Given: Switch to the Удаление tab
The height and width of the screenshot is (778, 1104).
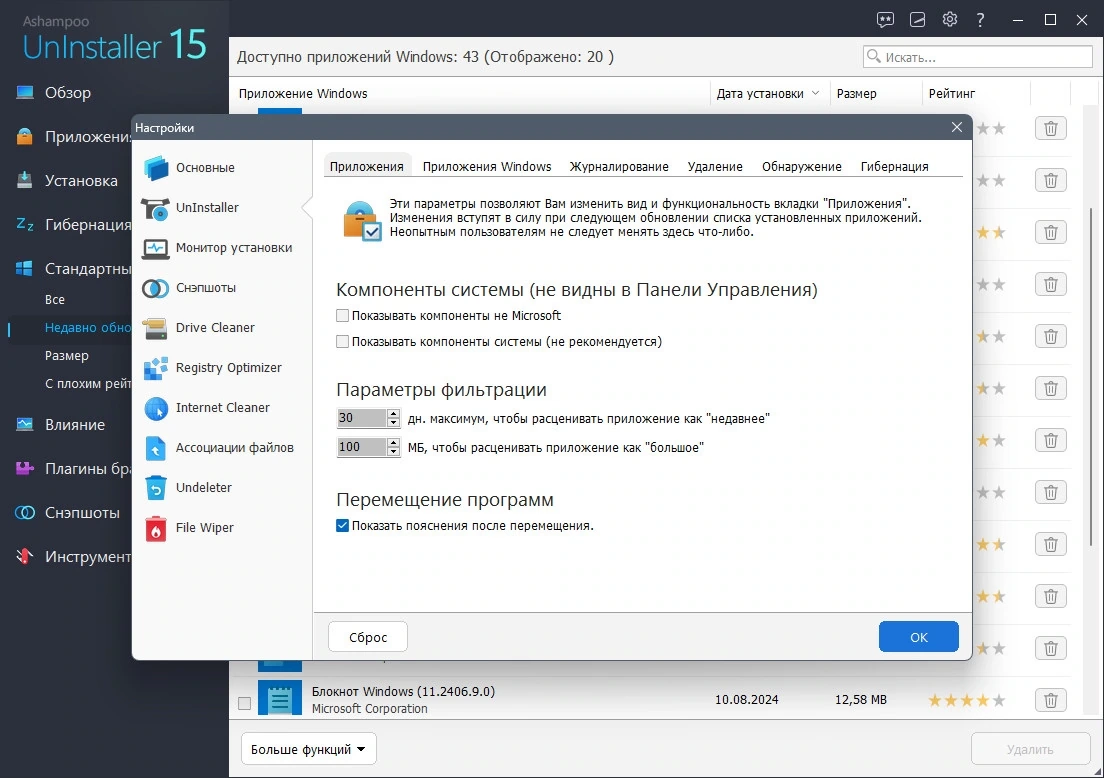Looking at the screenshot, I should point(715,166).
